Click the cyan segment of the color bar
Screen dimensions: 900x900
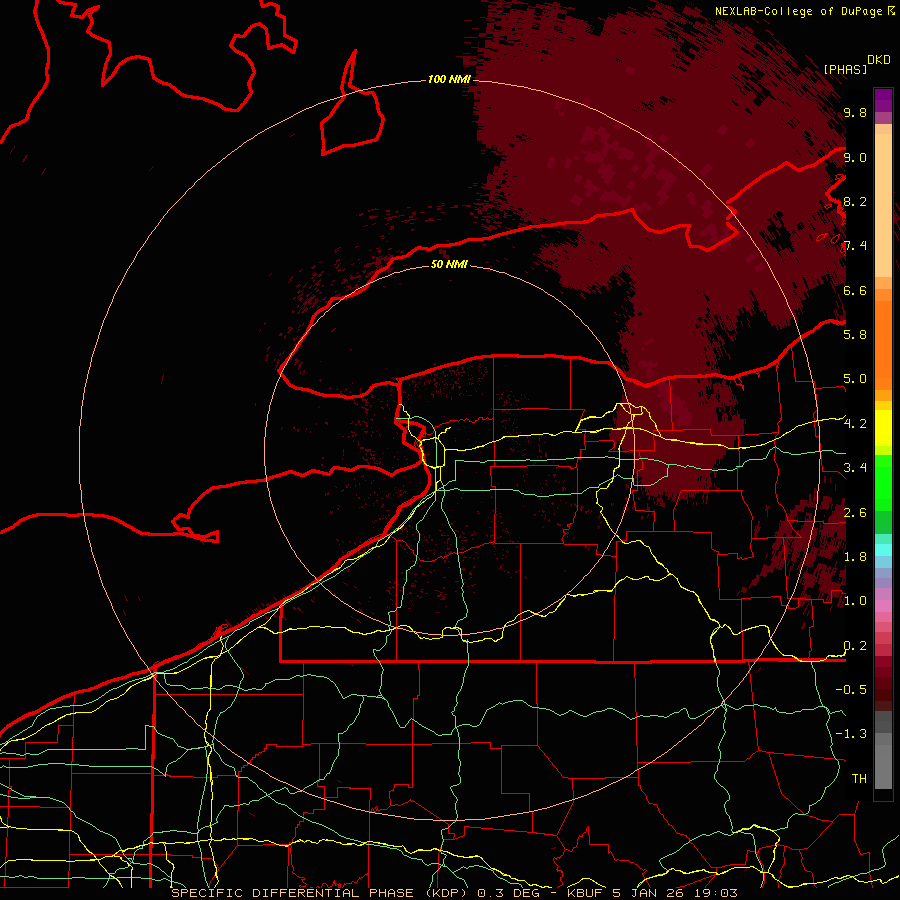pos(883,549)
